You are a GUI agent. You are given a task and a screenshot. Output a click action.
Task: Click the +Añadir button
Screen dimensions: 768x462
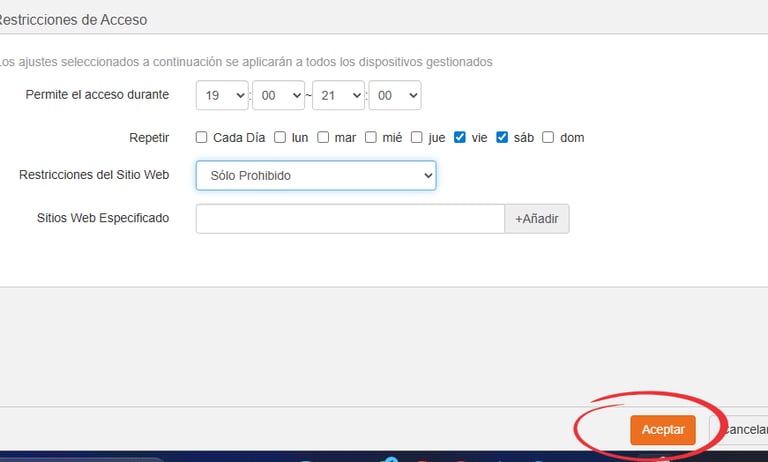[537, 219]
